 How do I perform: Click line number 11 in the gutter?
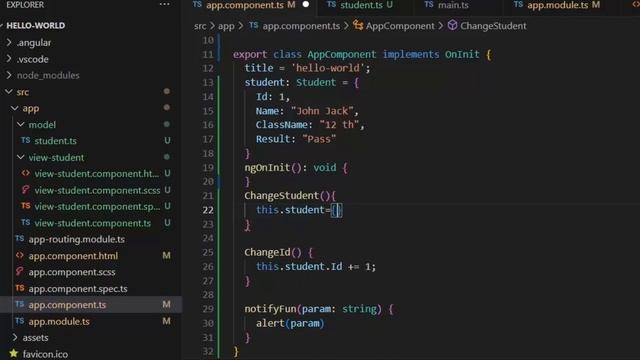(208, 54)
